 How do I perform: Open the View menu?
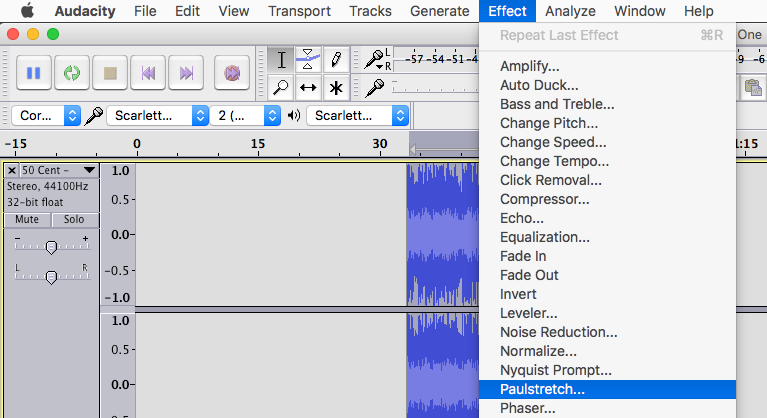click(234, 11)
